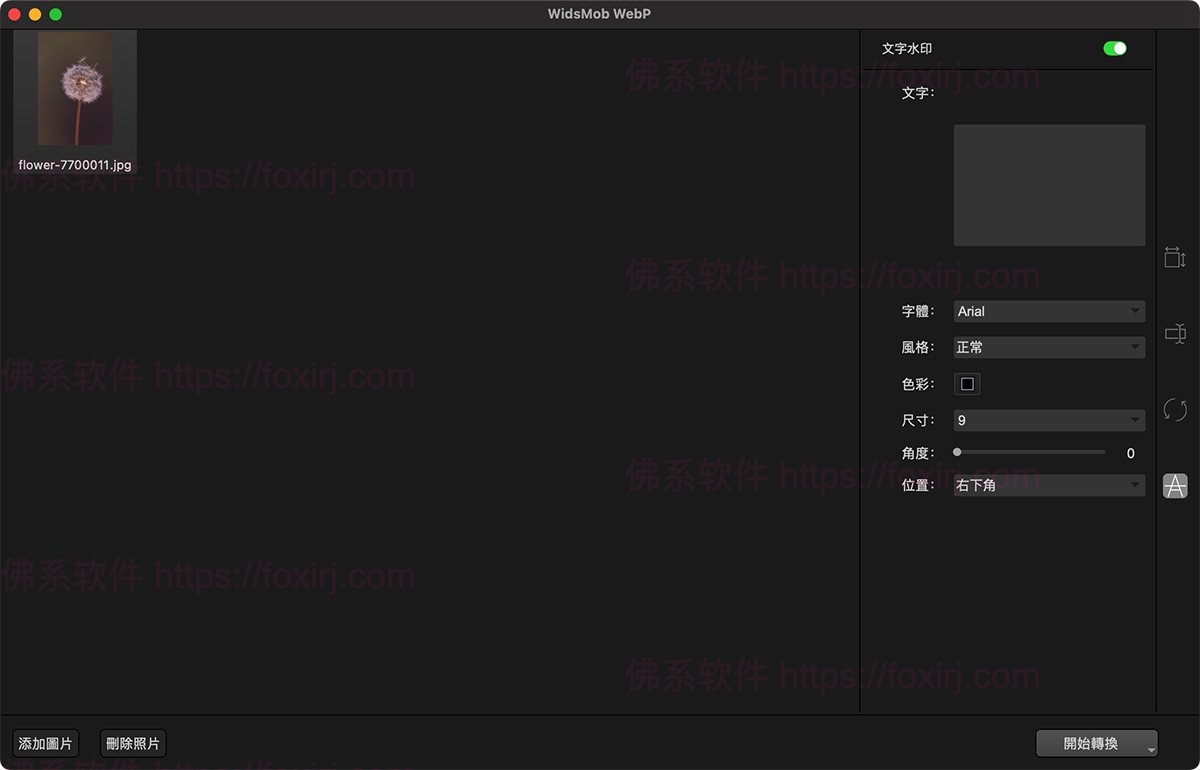Open the 色彩 watermark color picker

pos(966,383)
